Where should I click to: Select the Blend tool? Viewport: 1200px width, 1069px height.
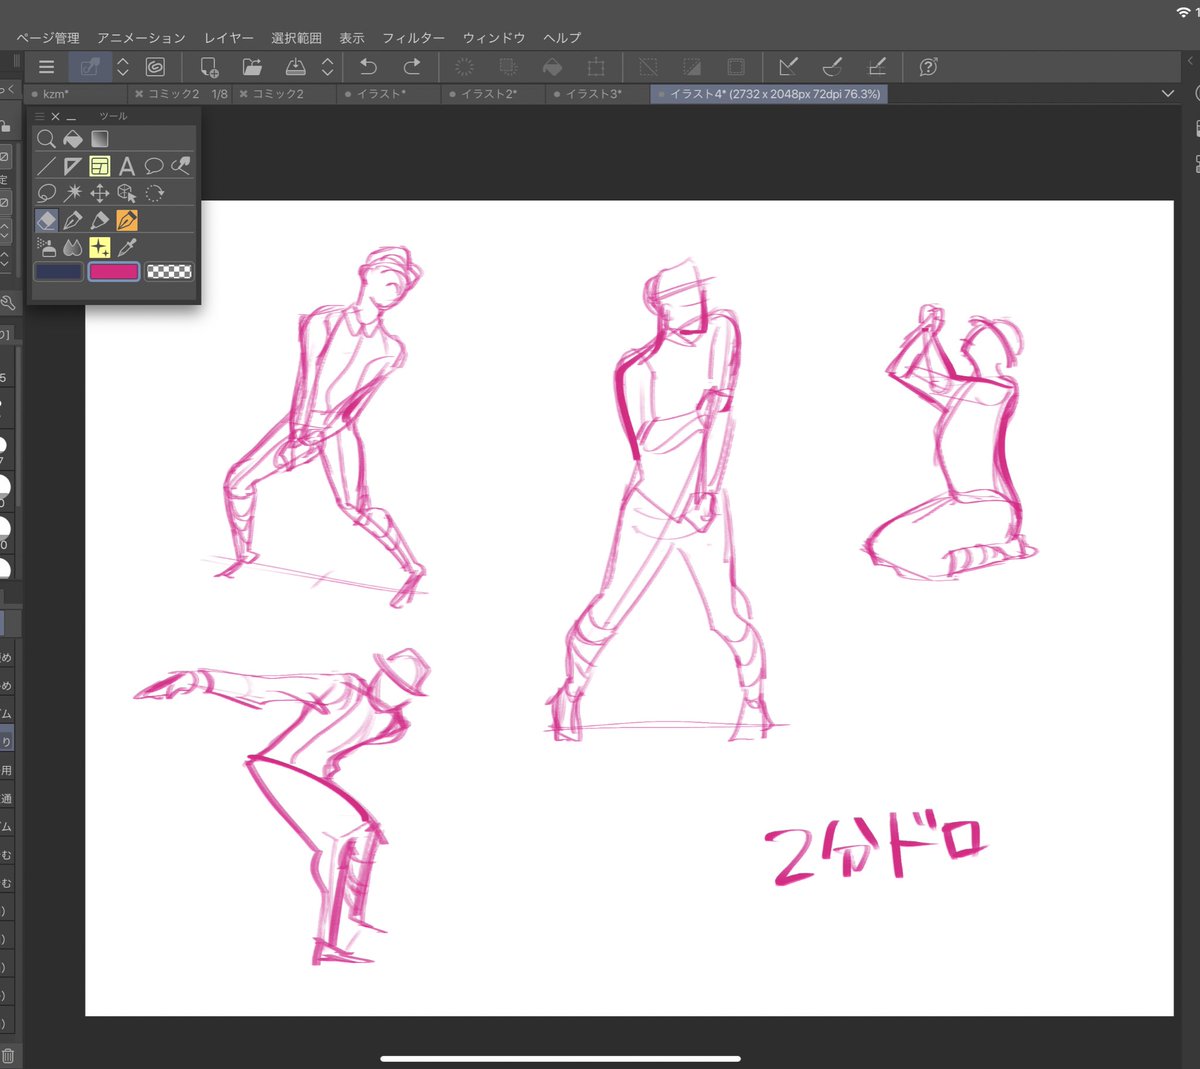[73, 247]
